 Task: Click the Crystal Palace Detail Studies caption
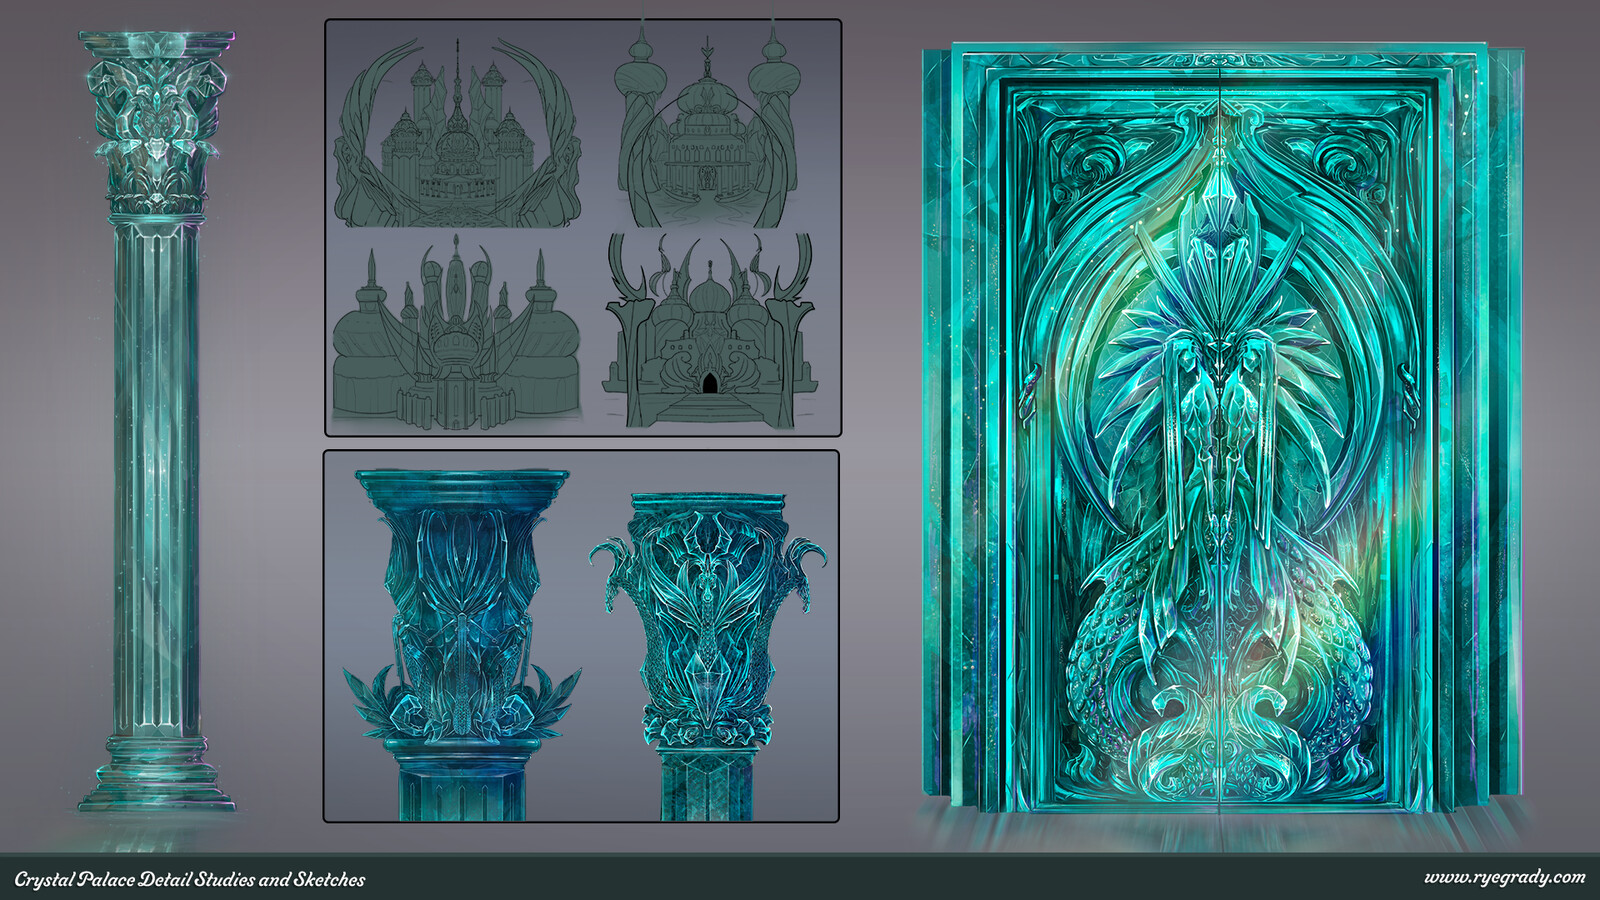(190, 880)
